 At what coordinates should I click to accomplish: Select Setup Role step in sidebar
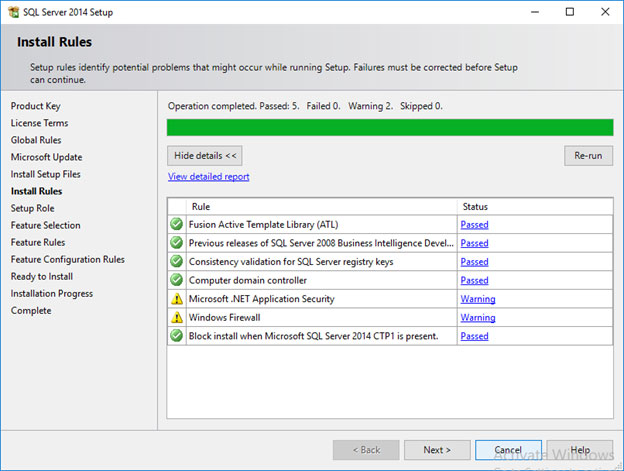pos(32,208)
